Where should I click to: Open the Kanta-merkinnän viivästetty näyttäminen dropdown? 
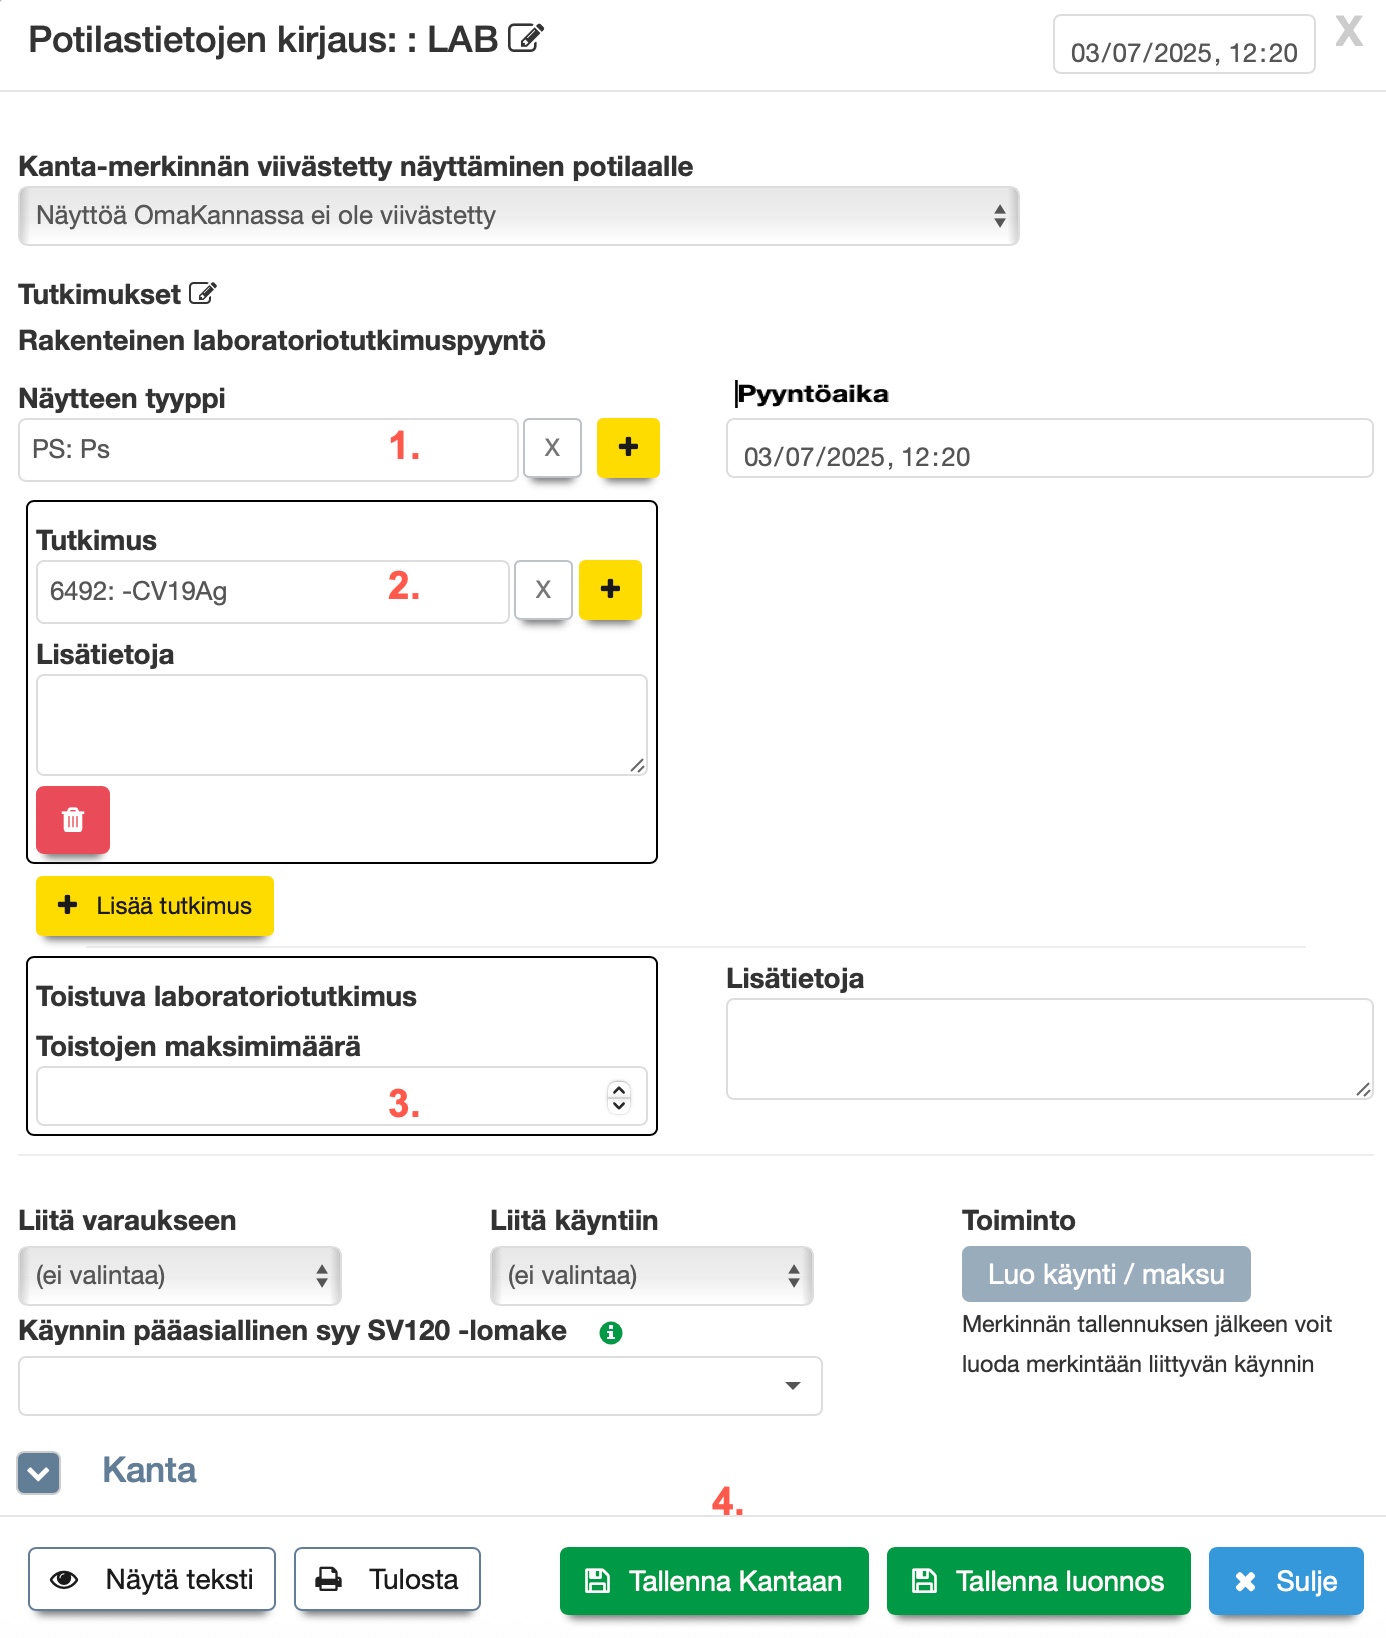518,216
